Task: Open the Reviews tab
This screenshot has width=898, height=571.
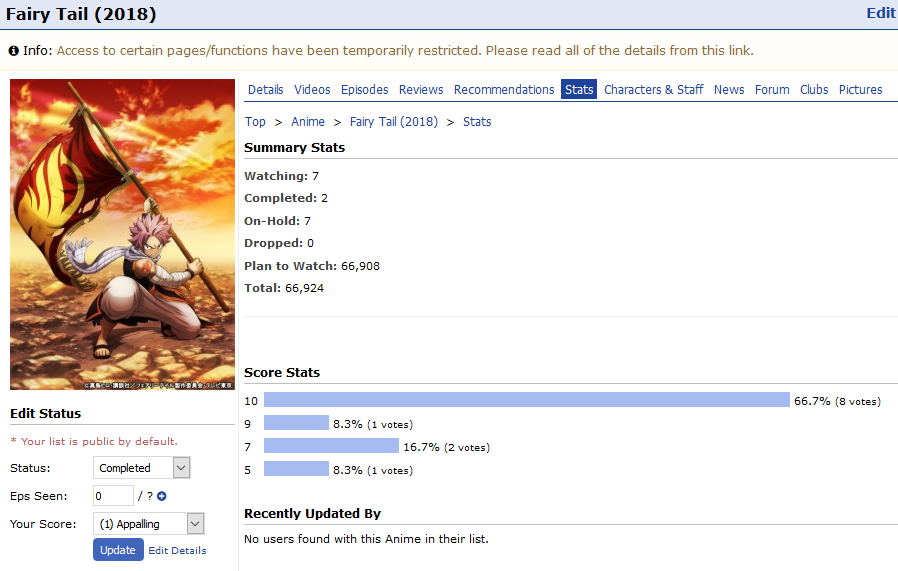Action: pyautogui.click(x=421, y=90)
